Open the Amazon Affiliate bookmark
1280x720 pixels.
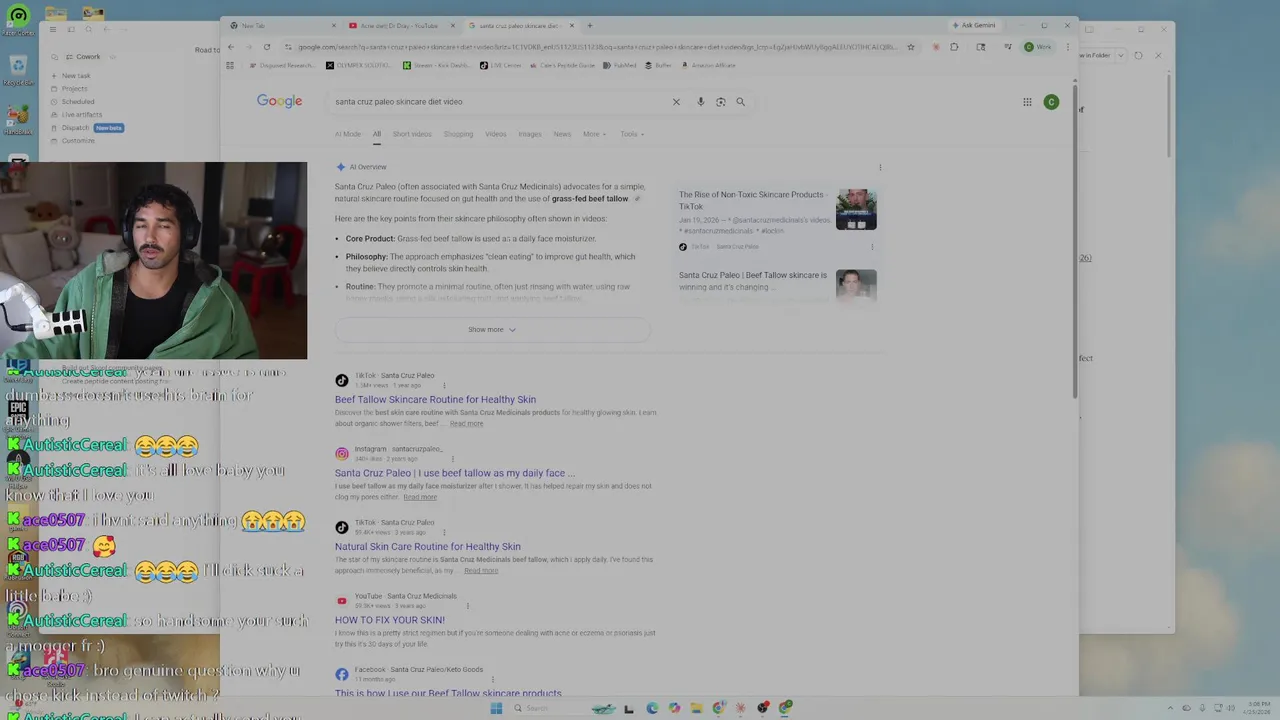710,65
